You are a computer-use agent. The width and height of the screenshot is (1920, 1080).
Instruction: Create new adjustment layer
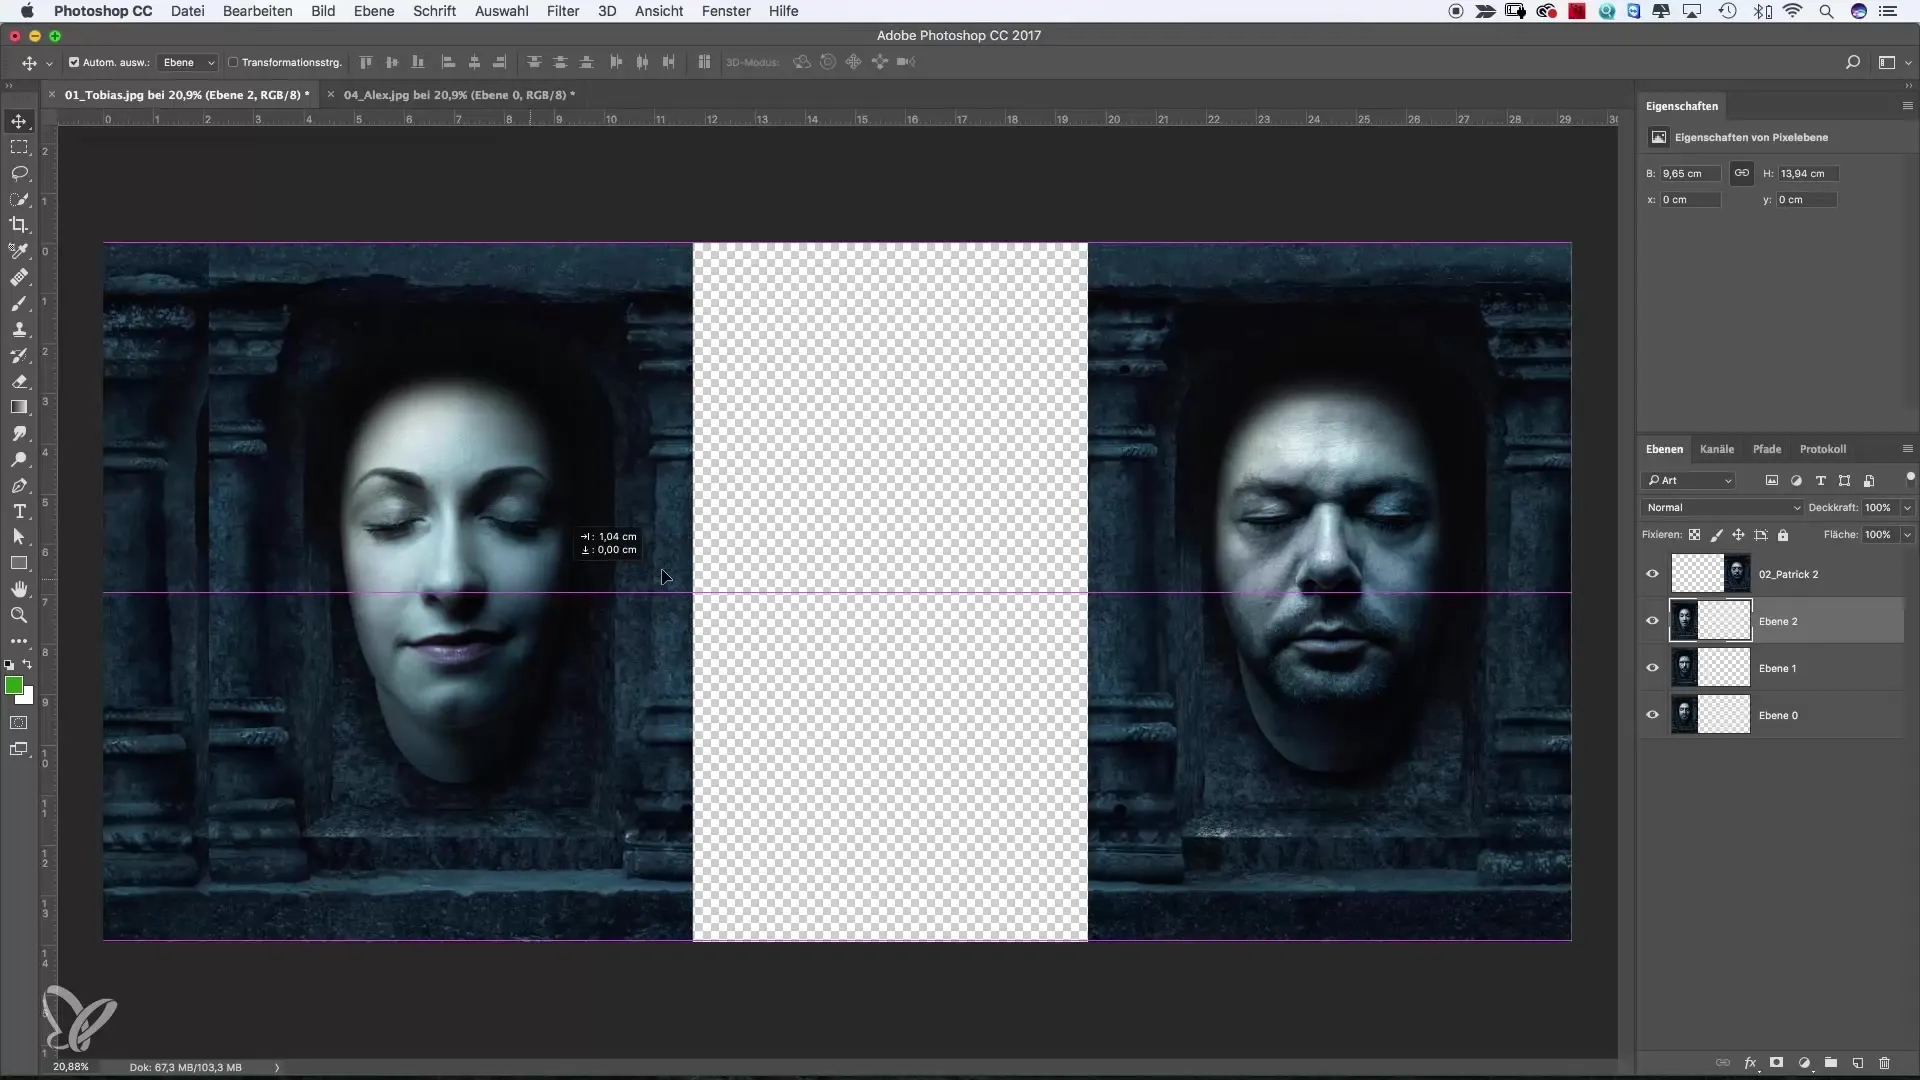click(x=1804, y=1063)
